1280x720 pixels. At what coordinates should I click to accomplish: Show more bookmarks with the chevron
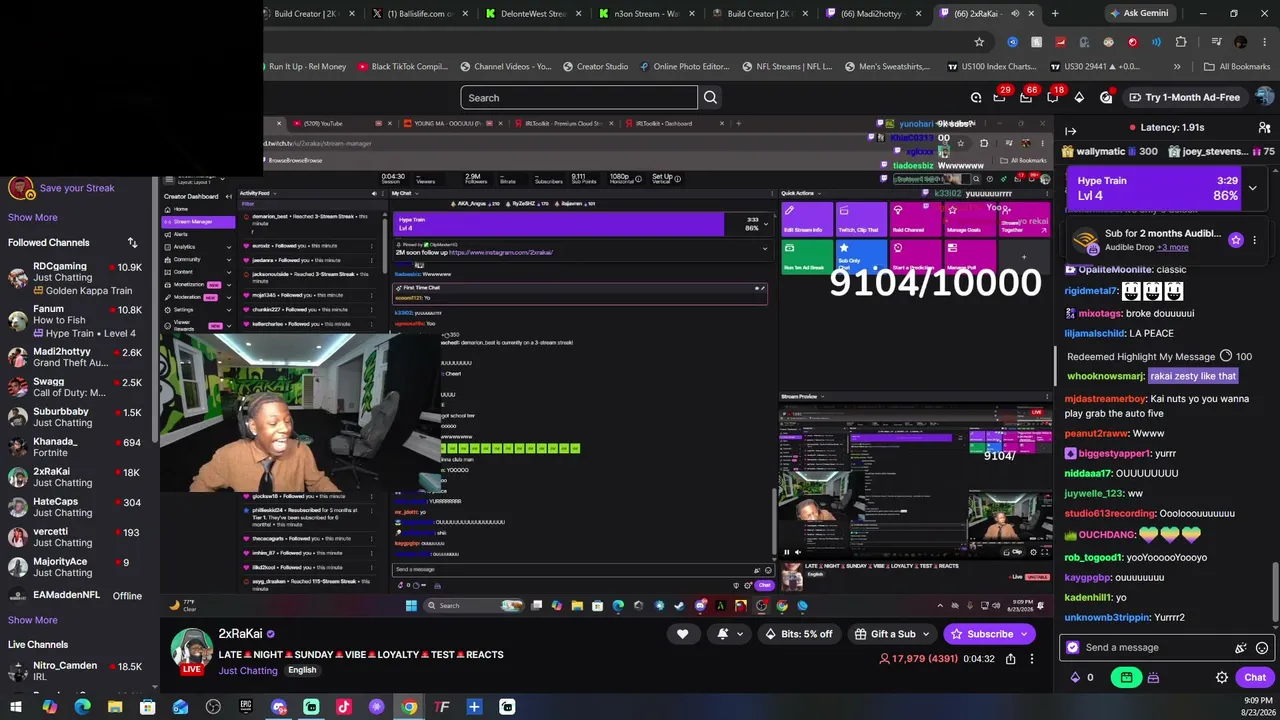pos(1178,66)
